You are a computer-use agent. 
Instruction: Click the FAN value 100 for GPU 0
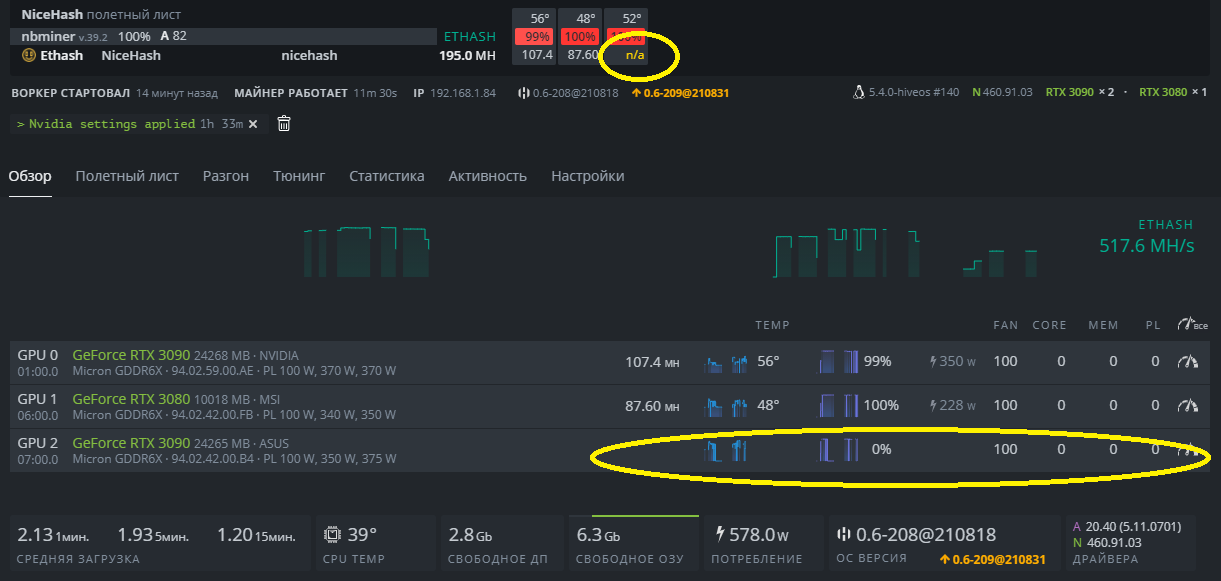pos(1005,362)
